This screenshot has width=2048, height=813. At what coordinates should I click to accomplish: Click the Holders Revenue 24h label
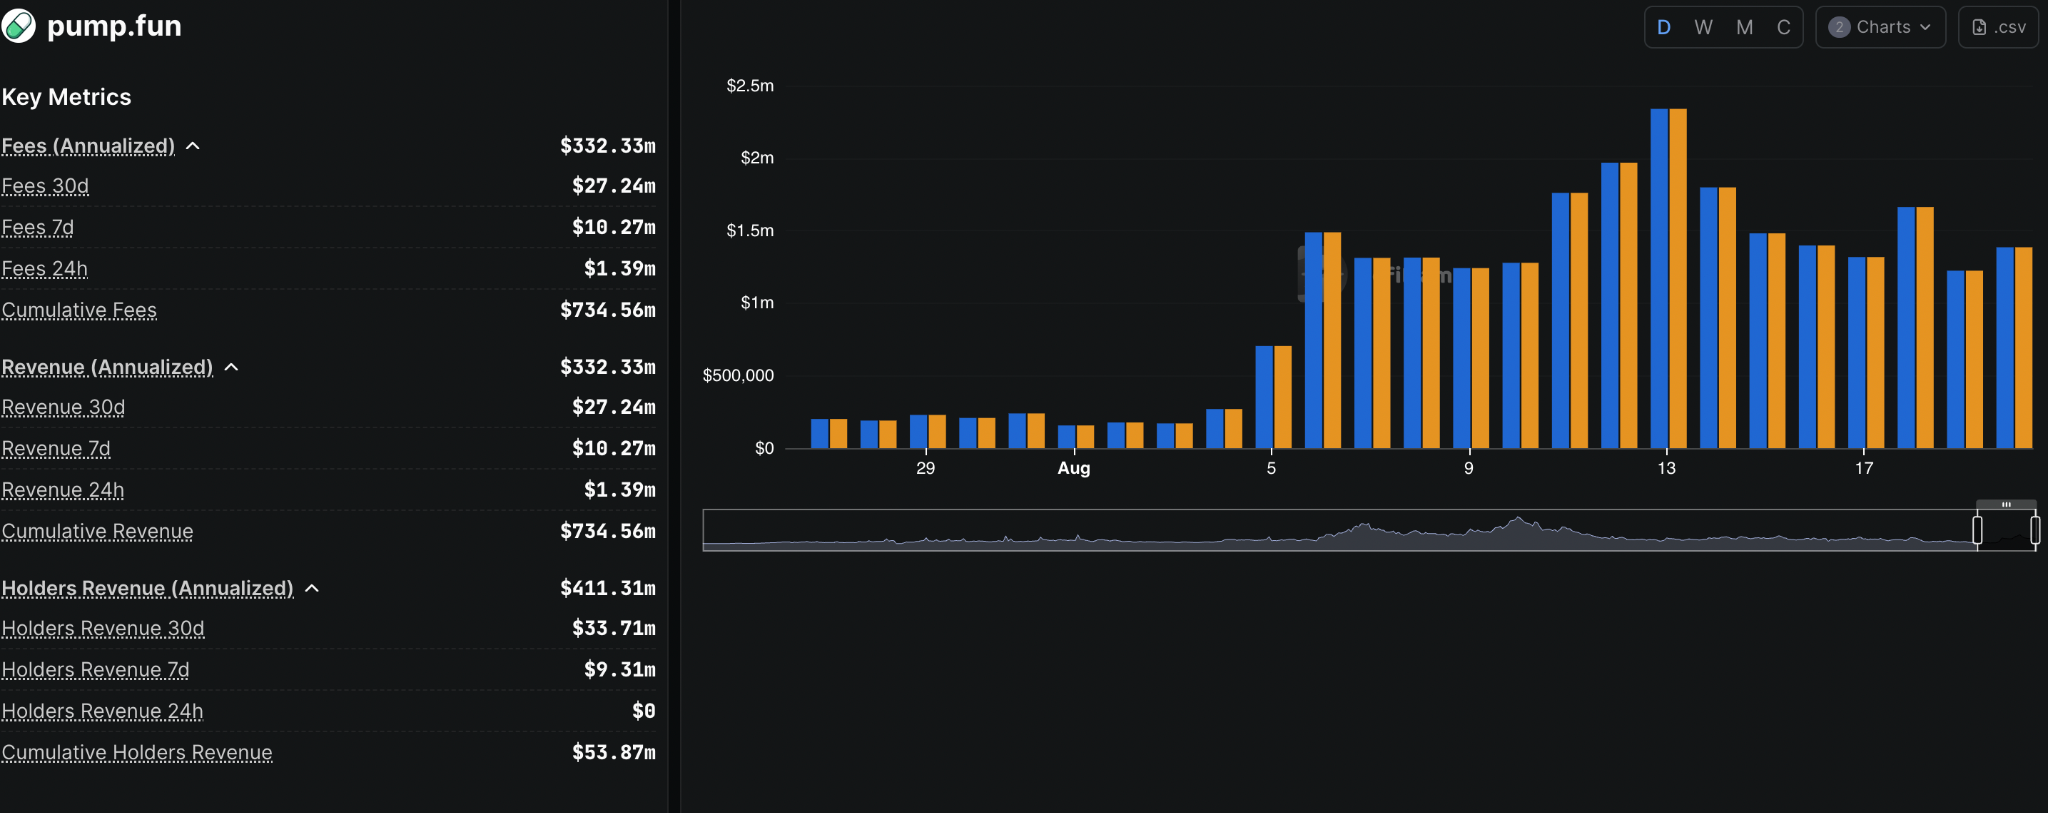(x=102, y=711)
